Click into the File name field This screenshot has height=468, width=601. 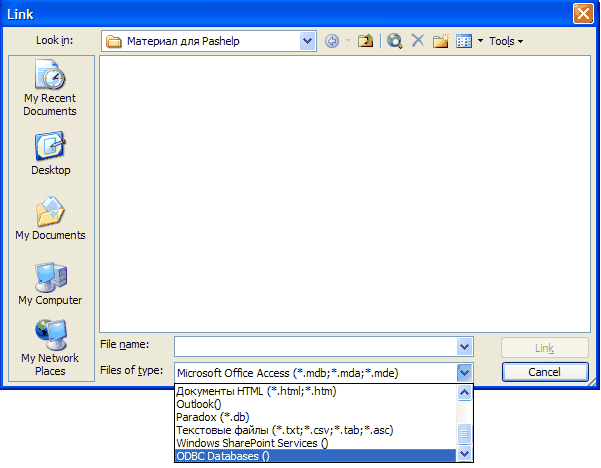click(316, 347)
